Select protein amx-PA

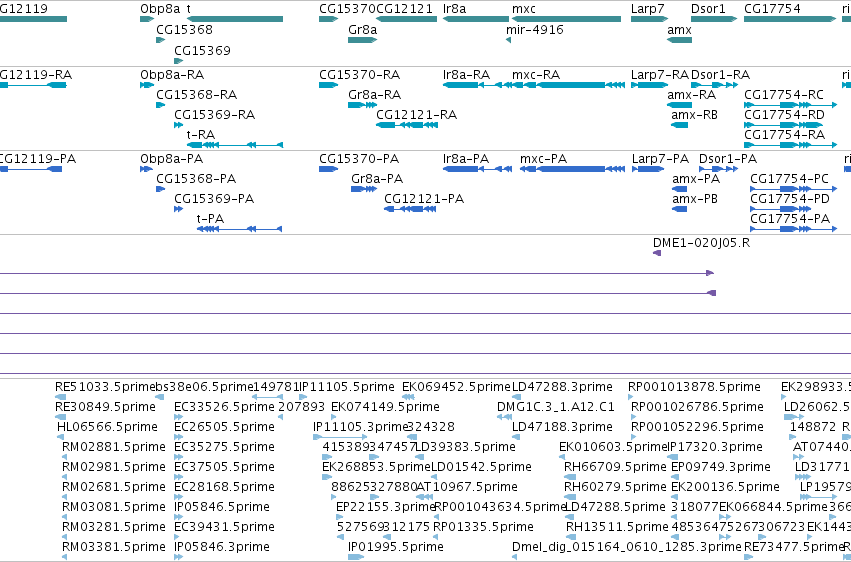click(x=679, y=189)
